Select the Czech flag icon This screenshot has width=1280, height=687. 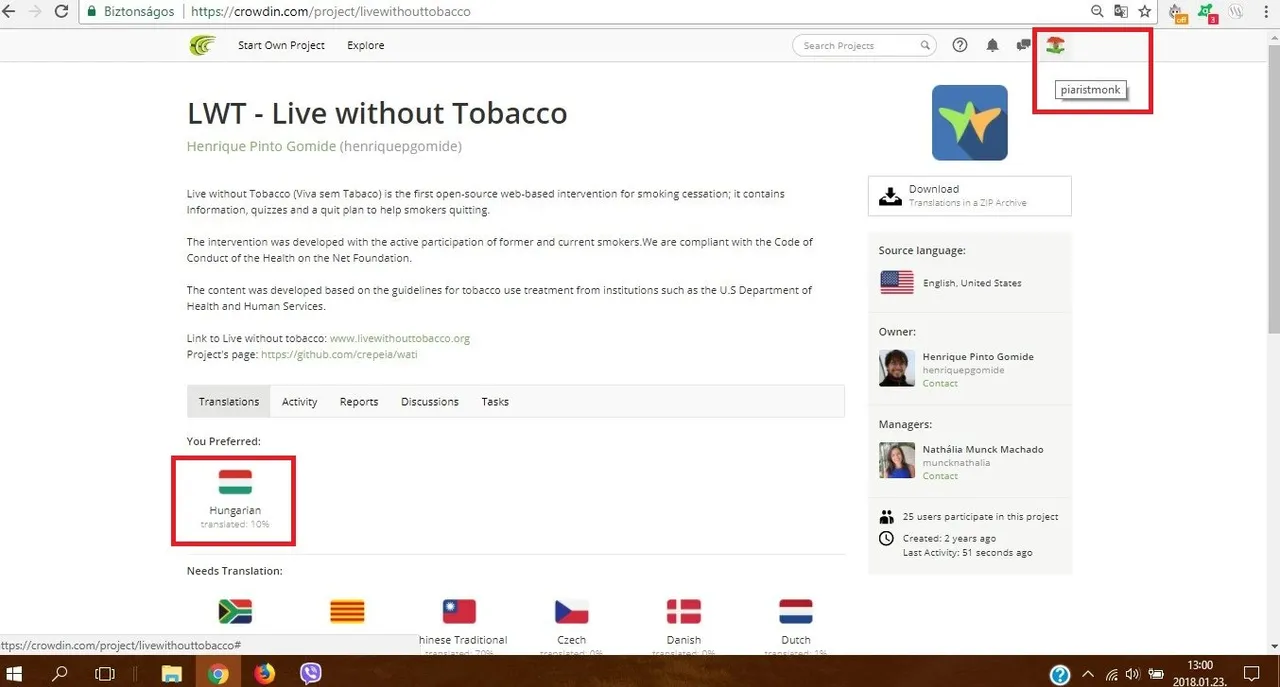[572, 612]
